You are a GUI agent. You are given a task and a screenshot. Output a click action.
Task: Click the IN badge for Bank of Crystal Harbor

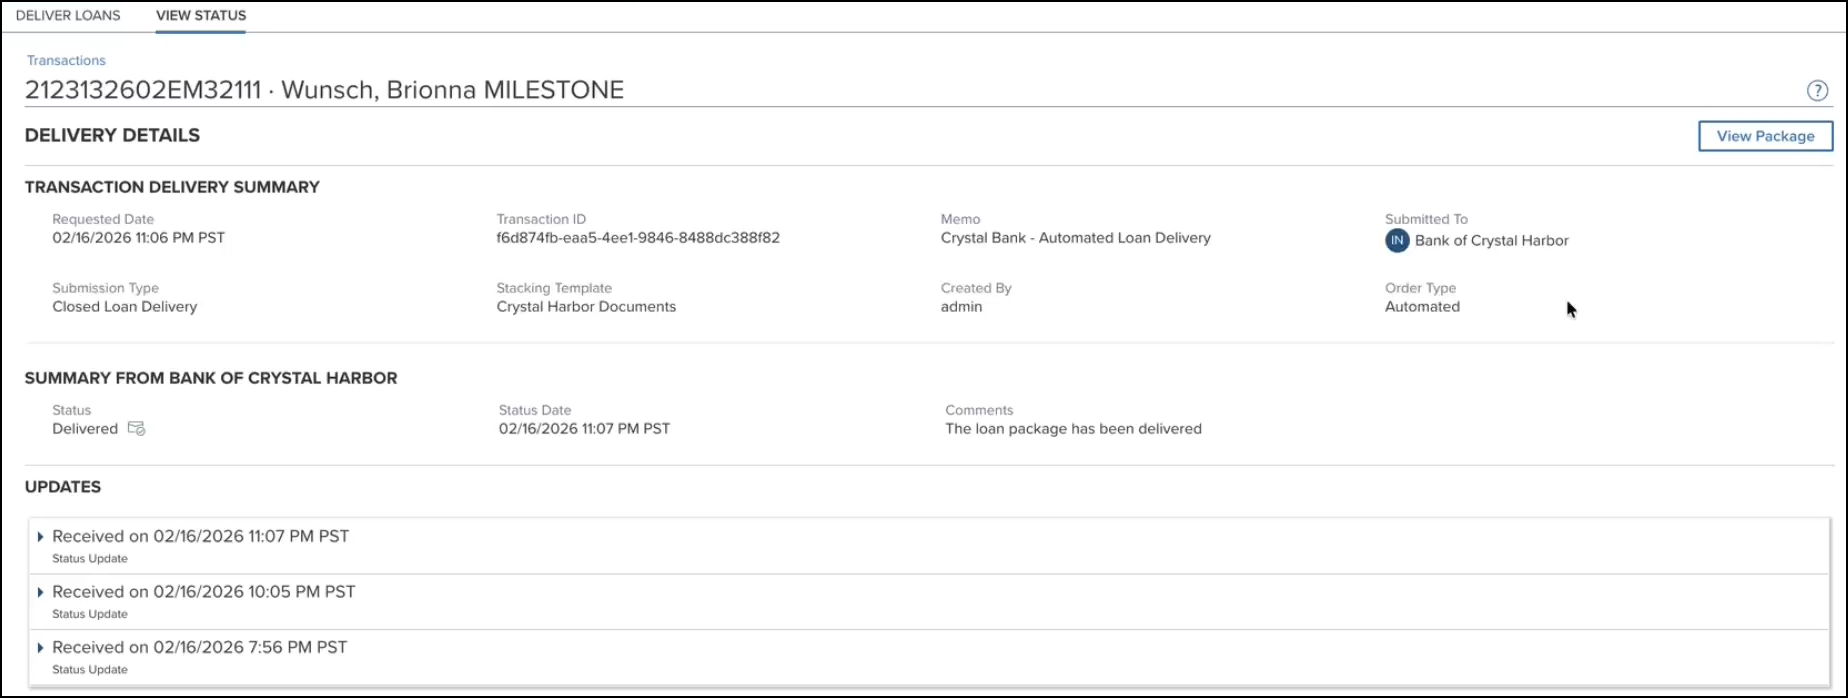[1397, 240]
